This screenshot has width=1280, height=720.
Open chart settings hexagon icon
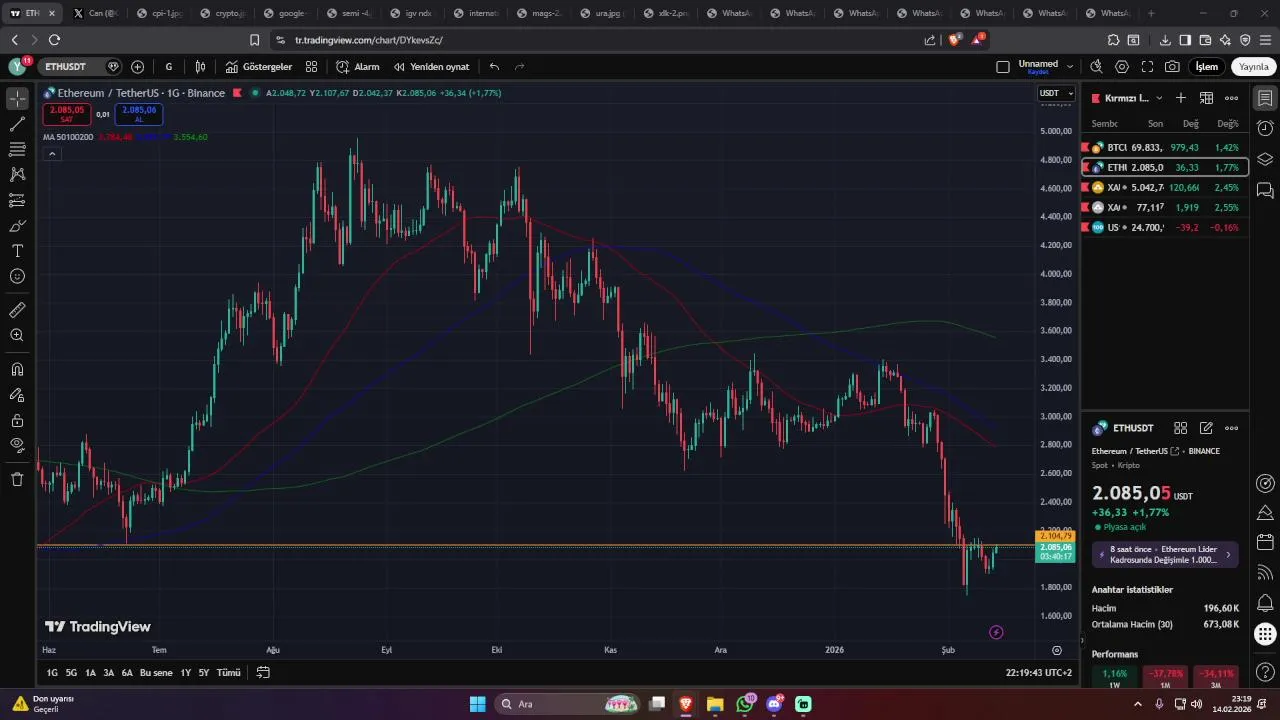pos(1122,67)
